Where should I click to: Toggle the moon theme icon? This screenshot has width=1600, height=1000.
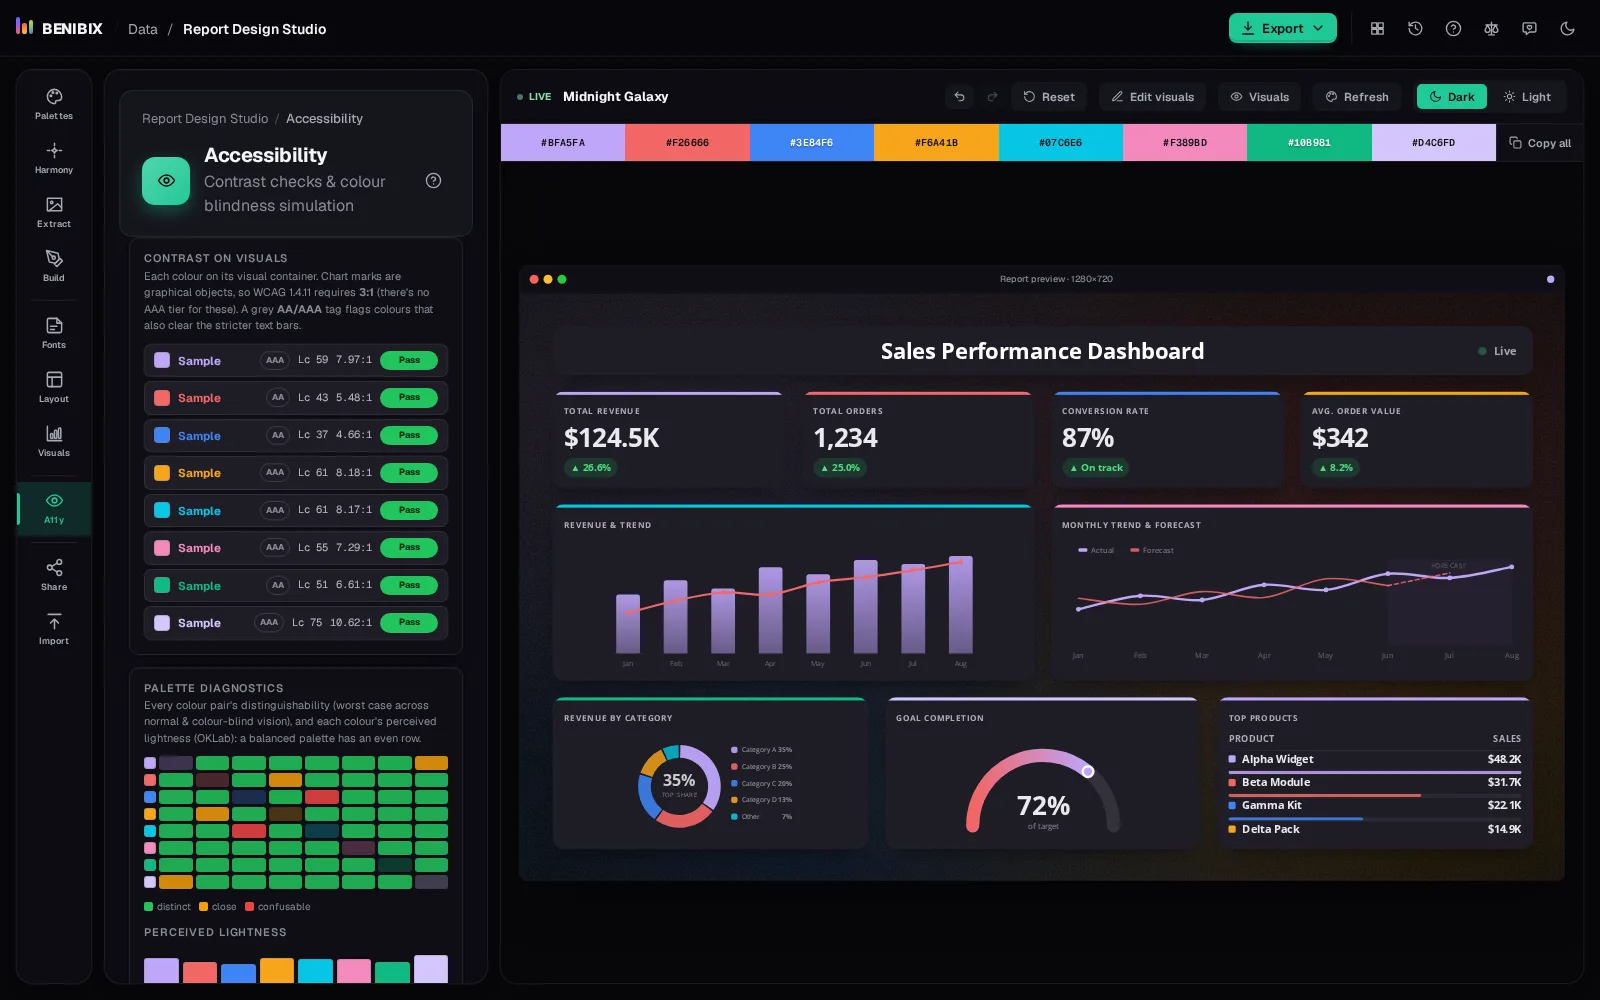tap(1567, 29)
